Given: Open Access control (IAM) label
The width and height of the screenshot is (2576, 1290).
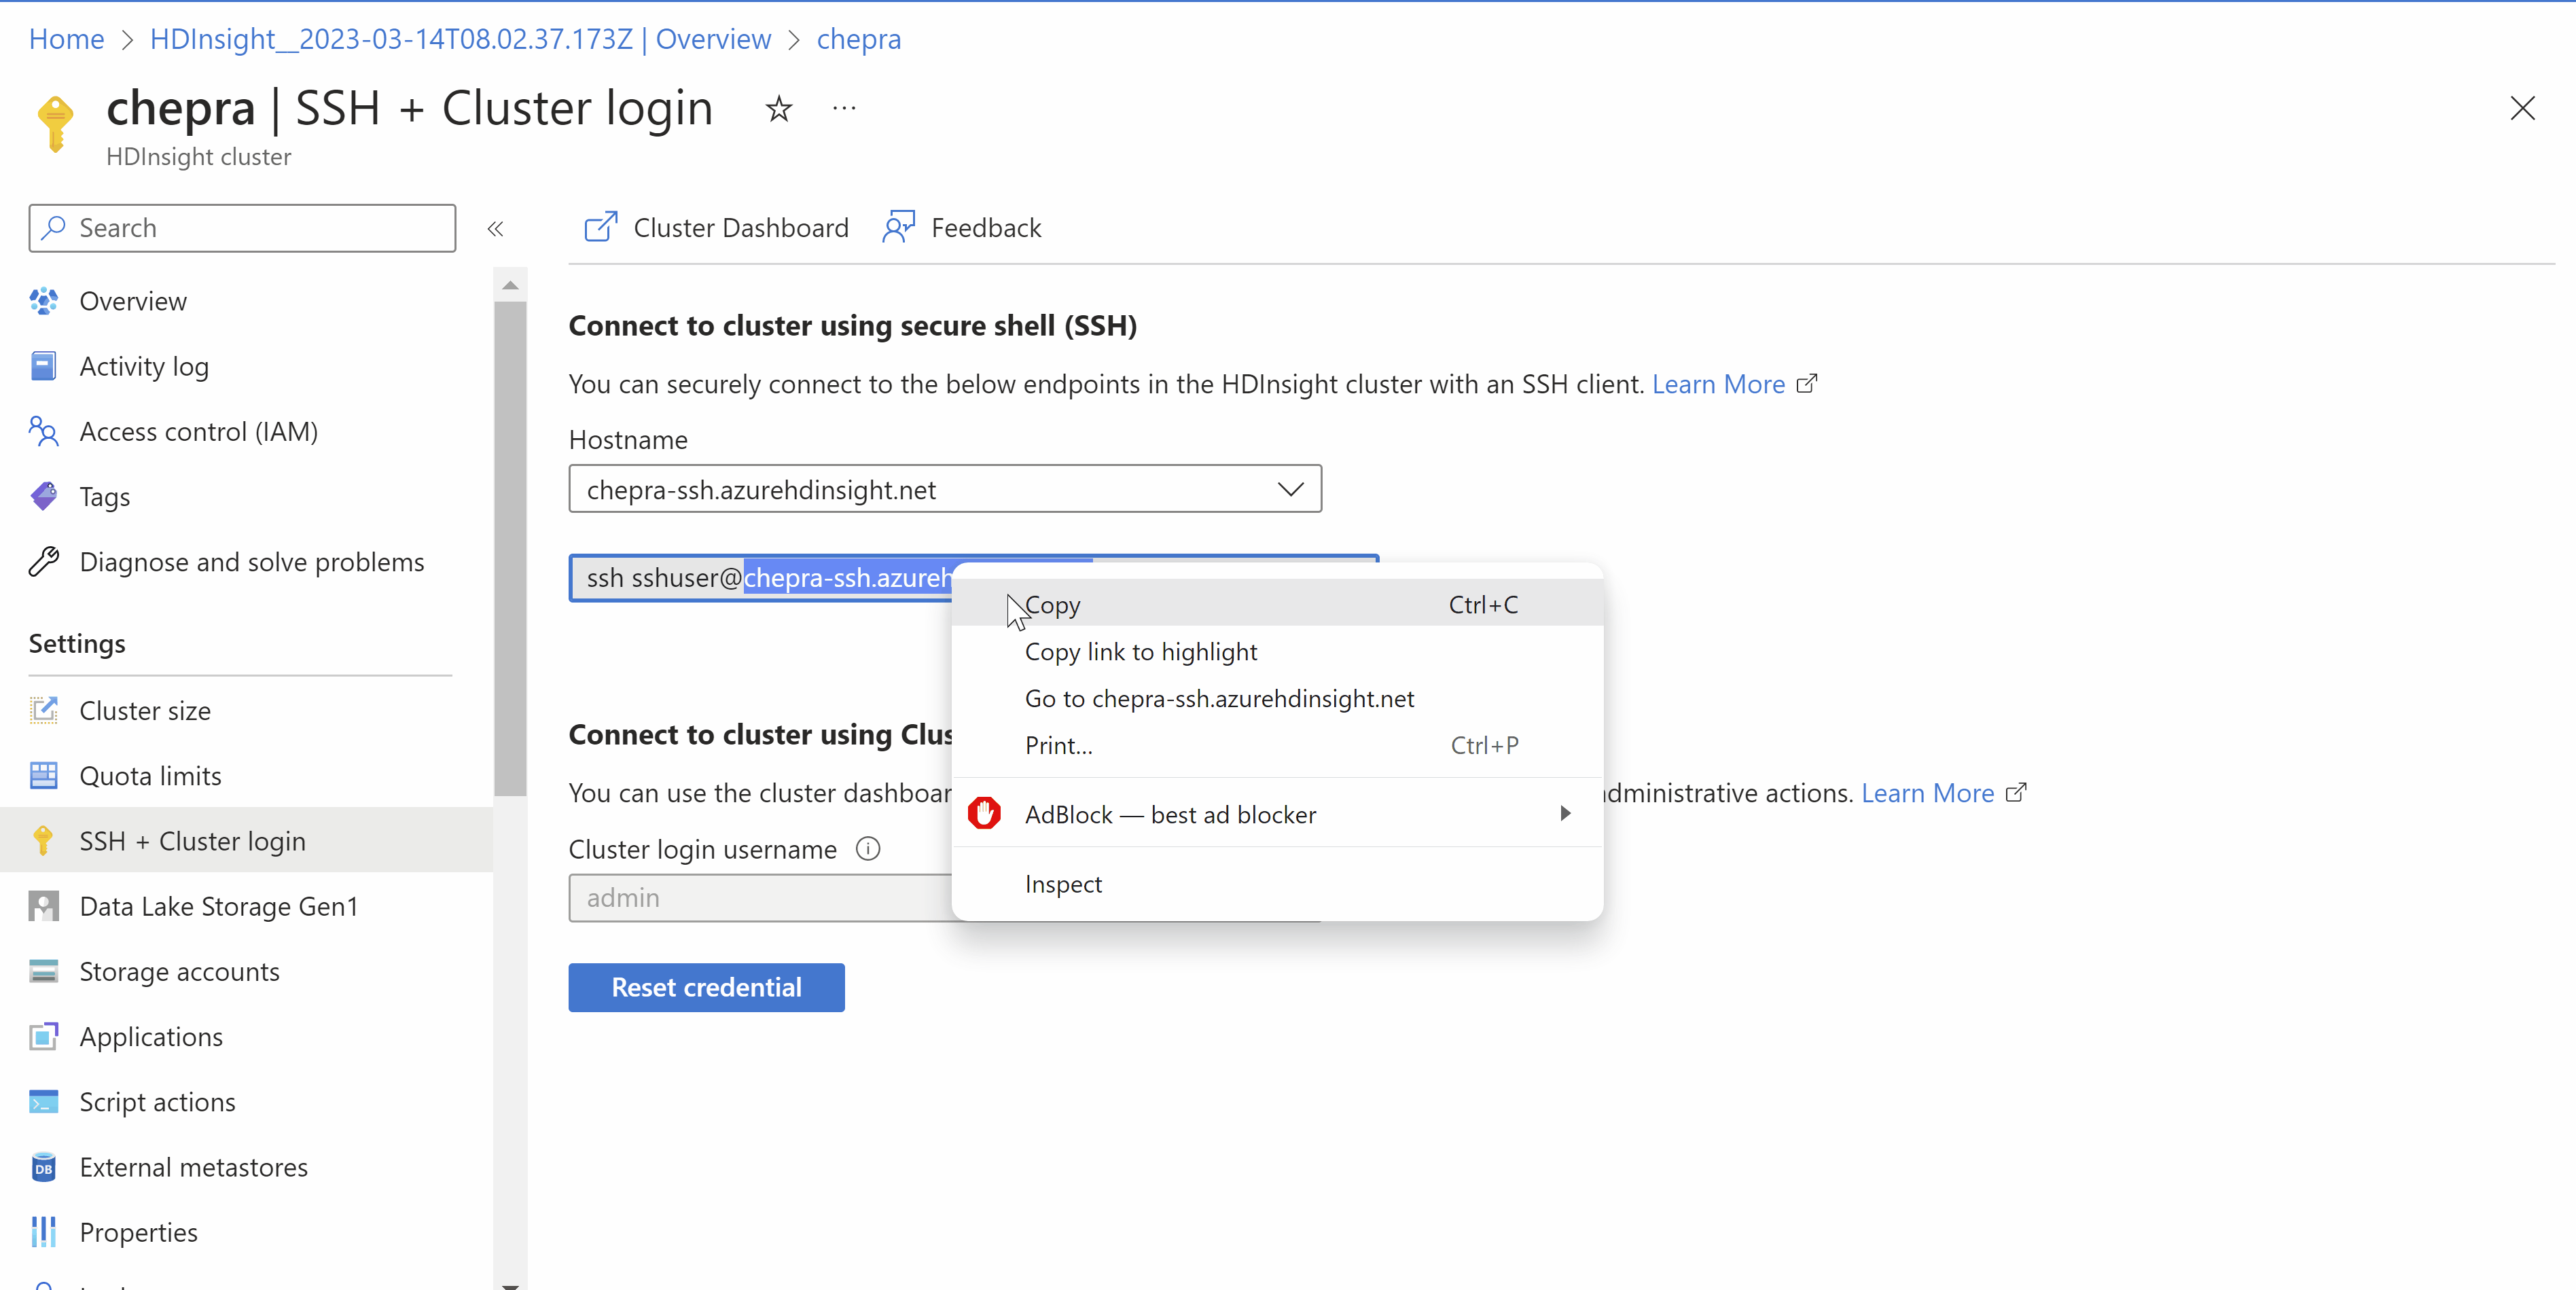Looking at the screenshot, I should point(198,431).
